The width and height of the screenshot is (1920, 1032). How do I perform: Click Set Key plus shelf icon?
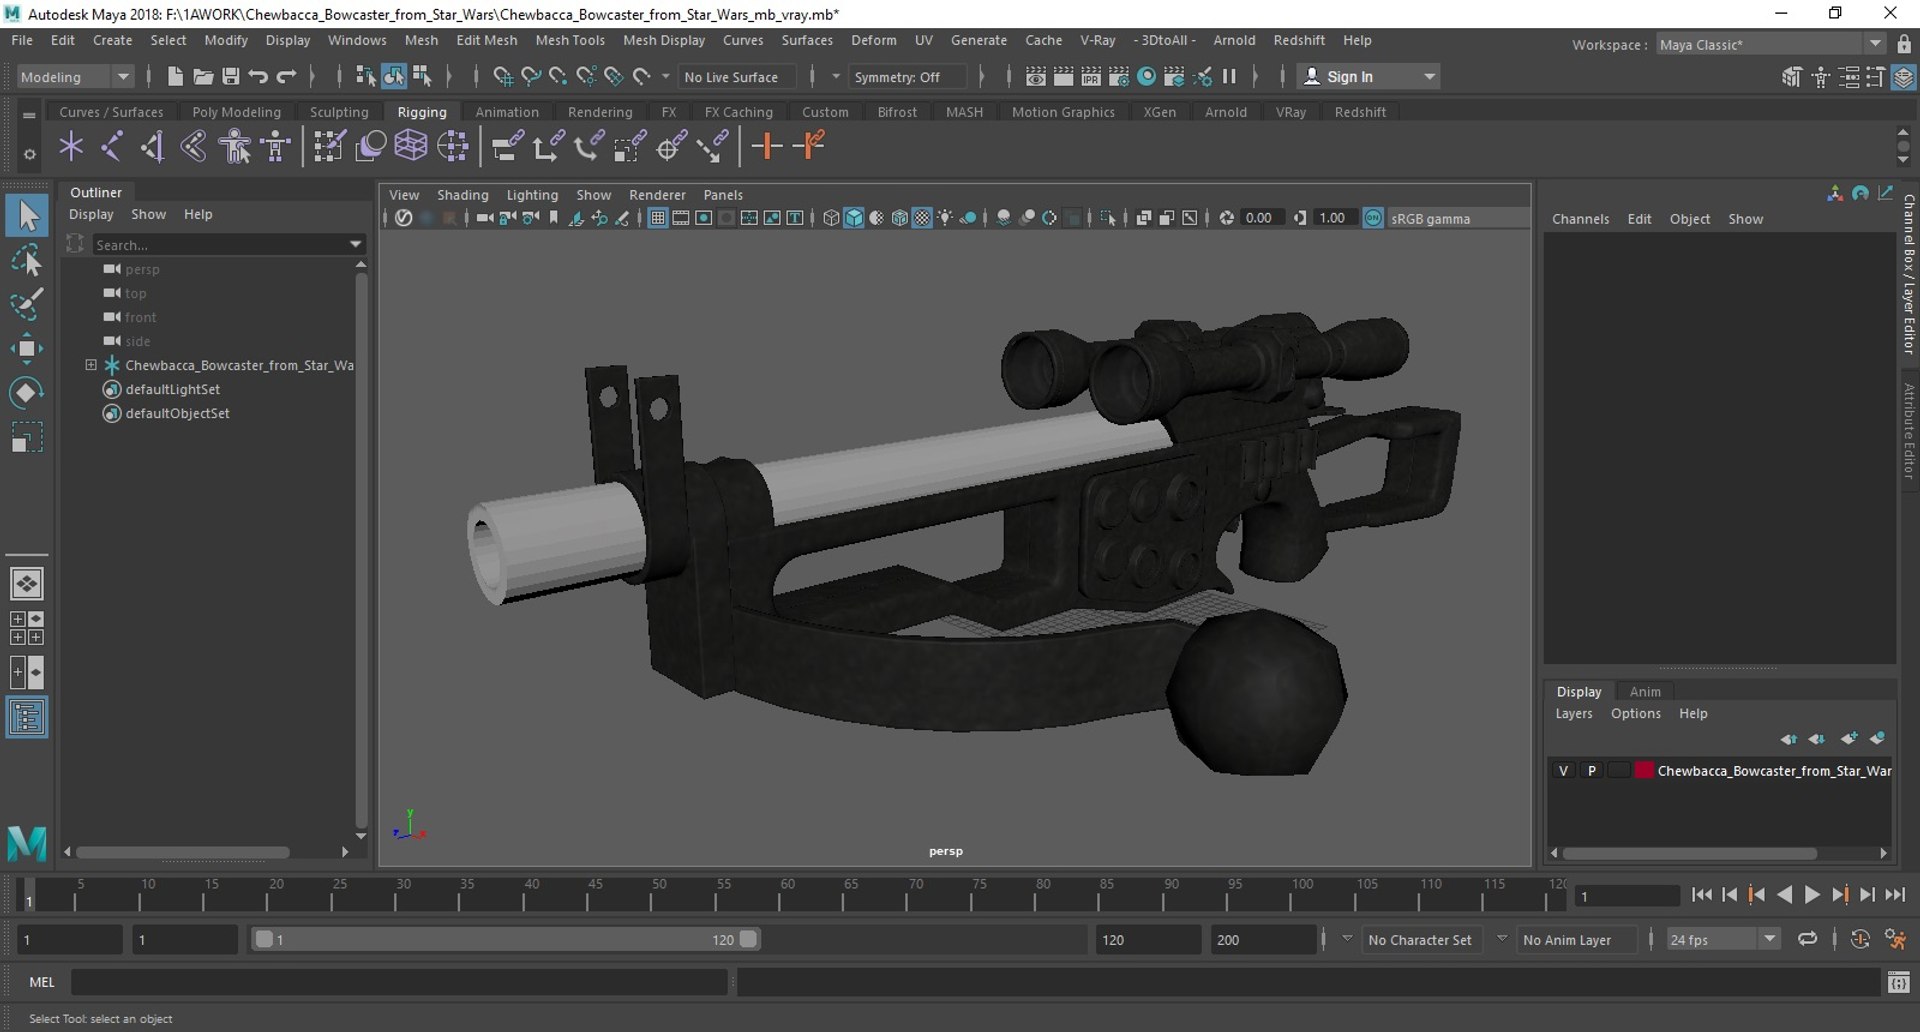[x=767, y=147]
